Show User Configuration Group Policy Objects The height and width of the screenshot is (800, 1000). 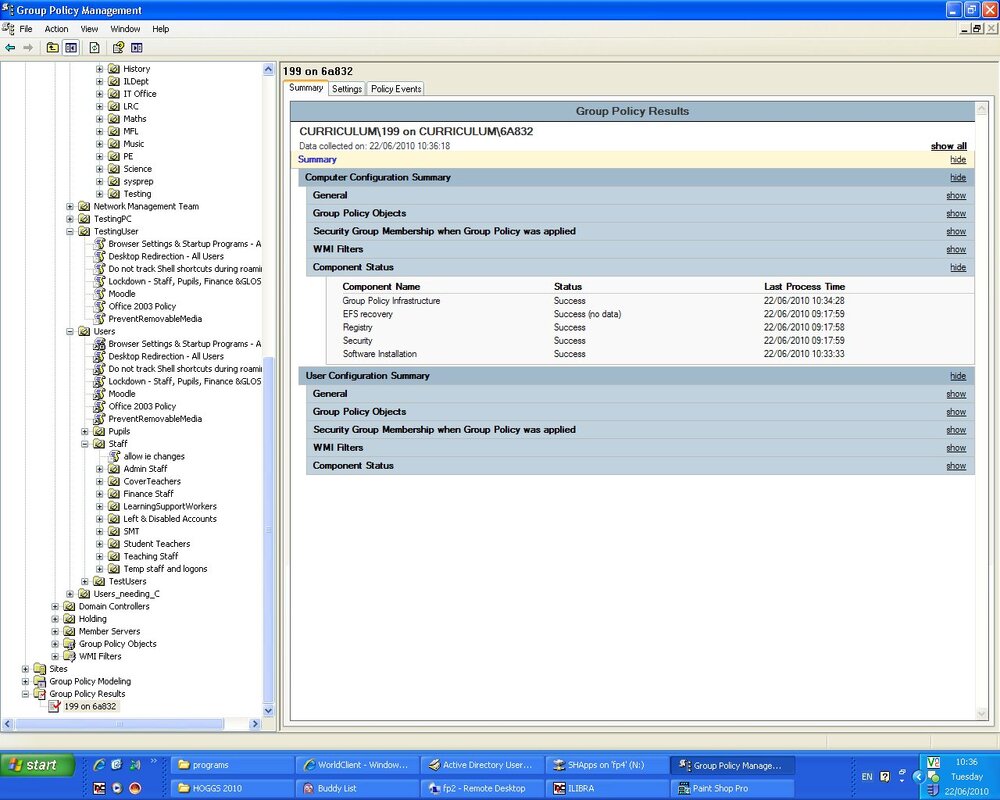point(956,413)
